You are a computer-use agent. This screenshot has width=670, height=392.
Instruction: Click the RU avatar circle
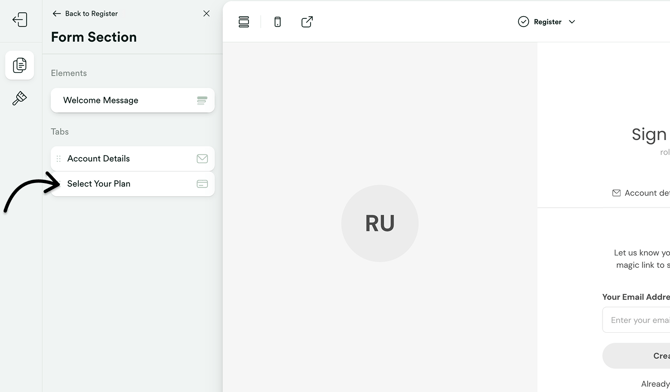[380, 223]
